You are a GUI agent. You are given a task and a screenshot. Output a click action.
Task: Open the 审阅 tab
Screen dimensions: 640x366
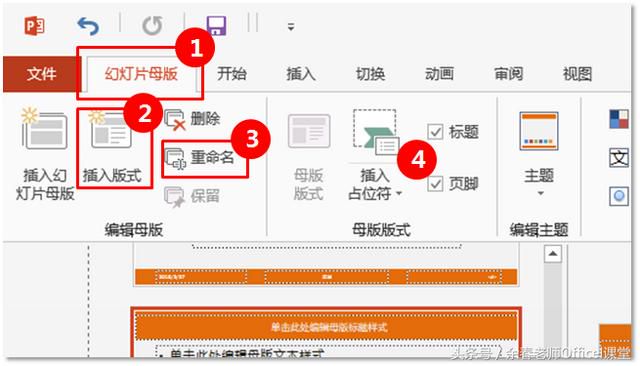509,74
